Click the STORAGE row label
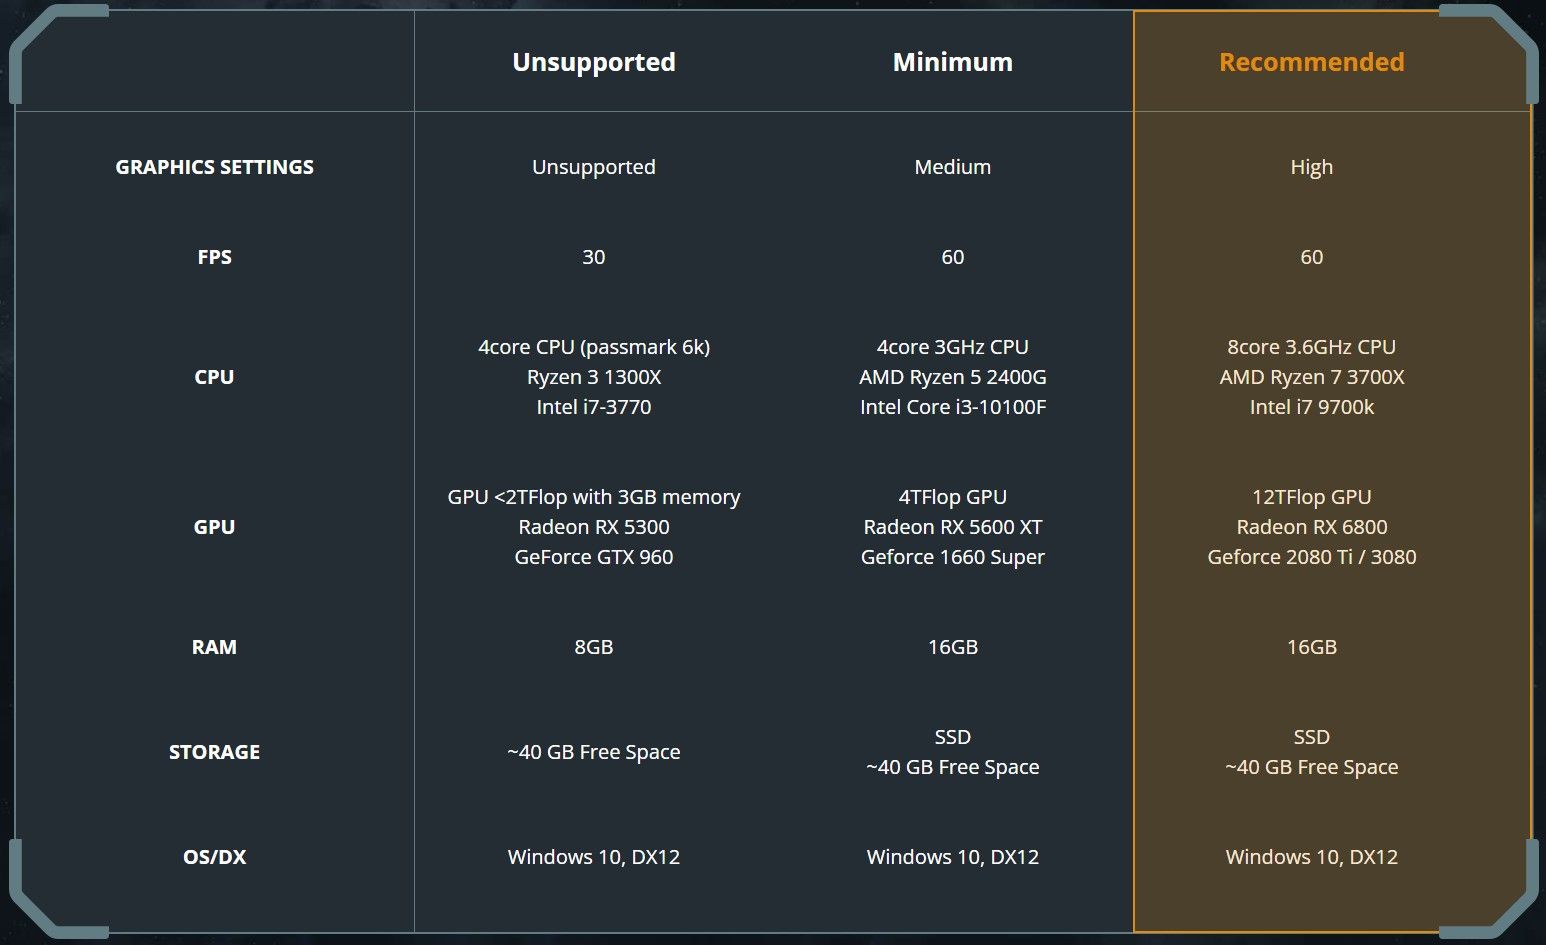Screen dimensions: 1546x945 [x=214, y=752]
